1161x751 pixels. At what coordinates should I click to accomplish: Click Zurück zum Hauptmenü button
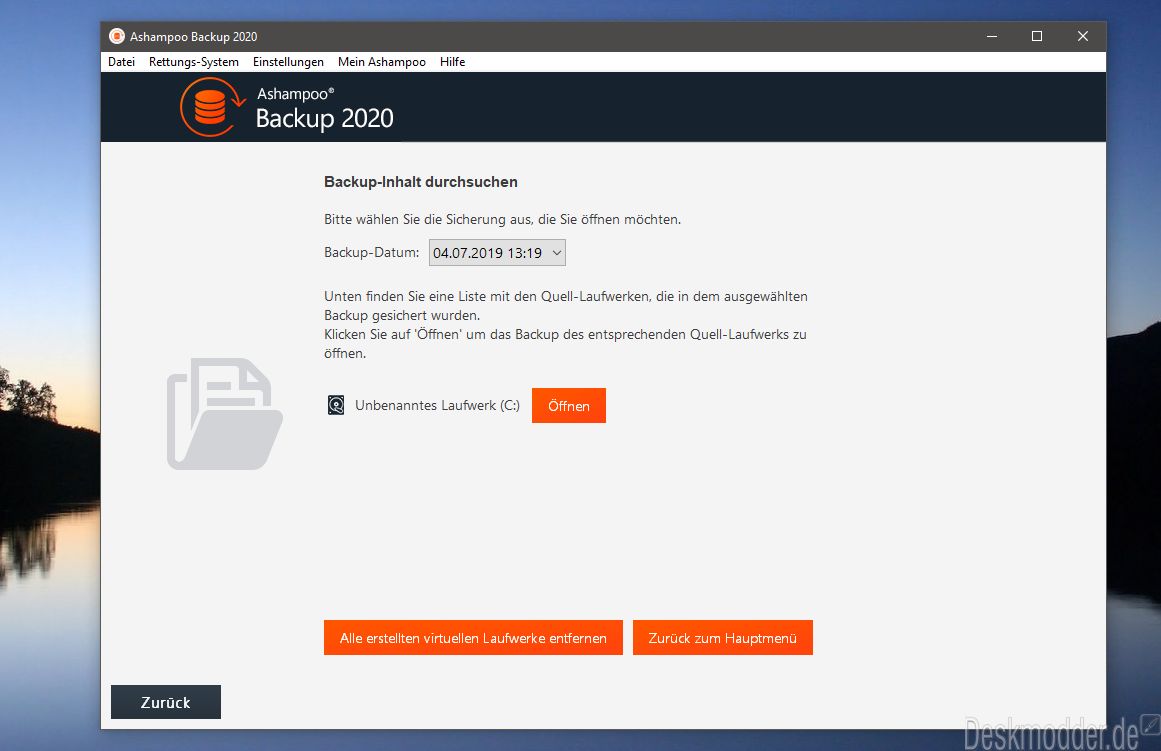click(x=723, y=638)
